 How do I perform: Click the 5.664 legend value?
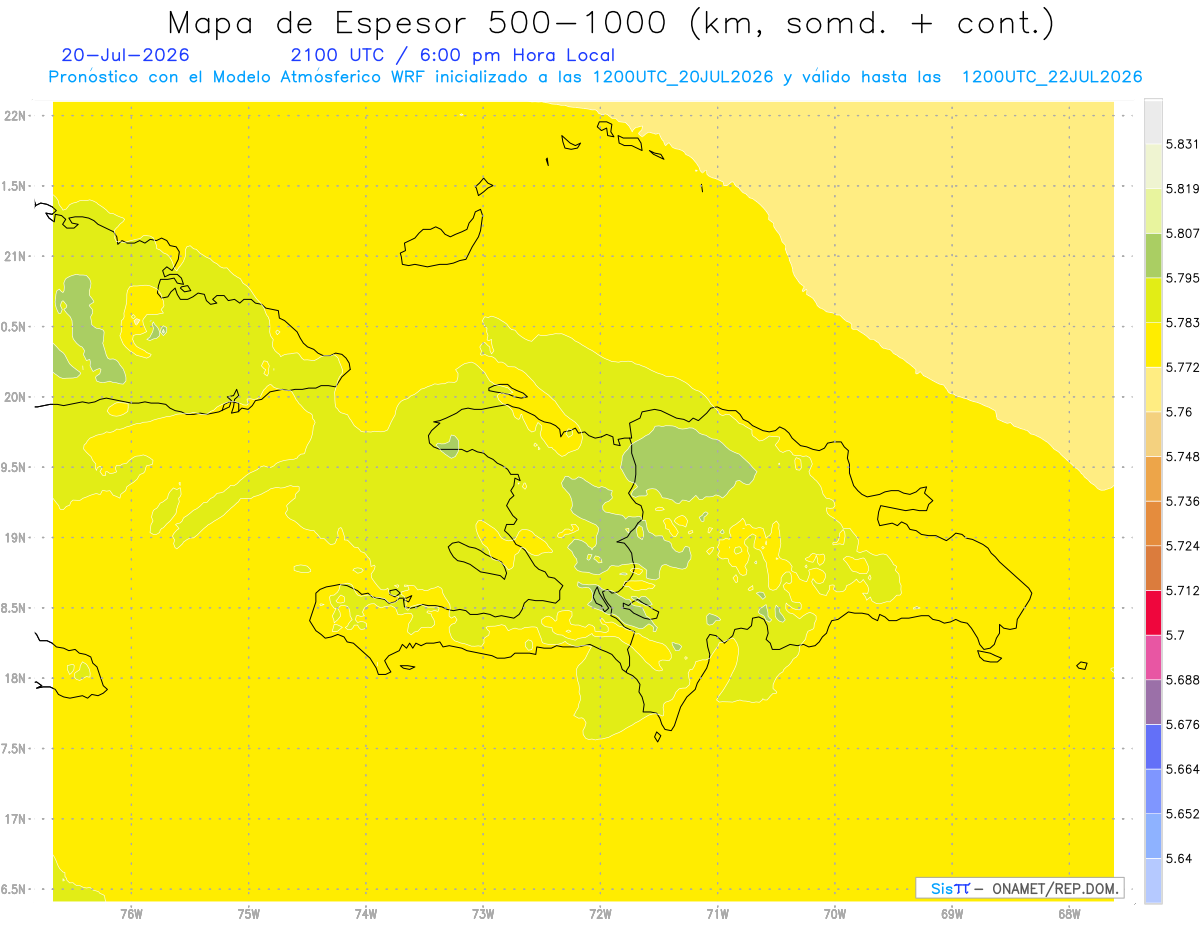[1182, 769]
